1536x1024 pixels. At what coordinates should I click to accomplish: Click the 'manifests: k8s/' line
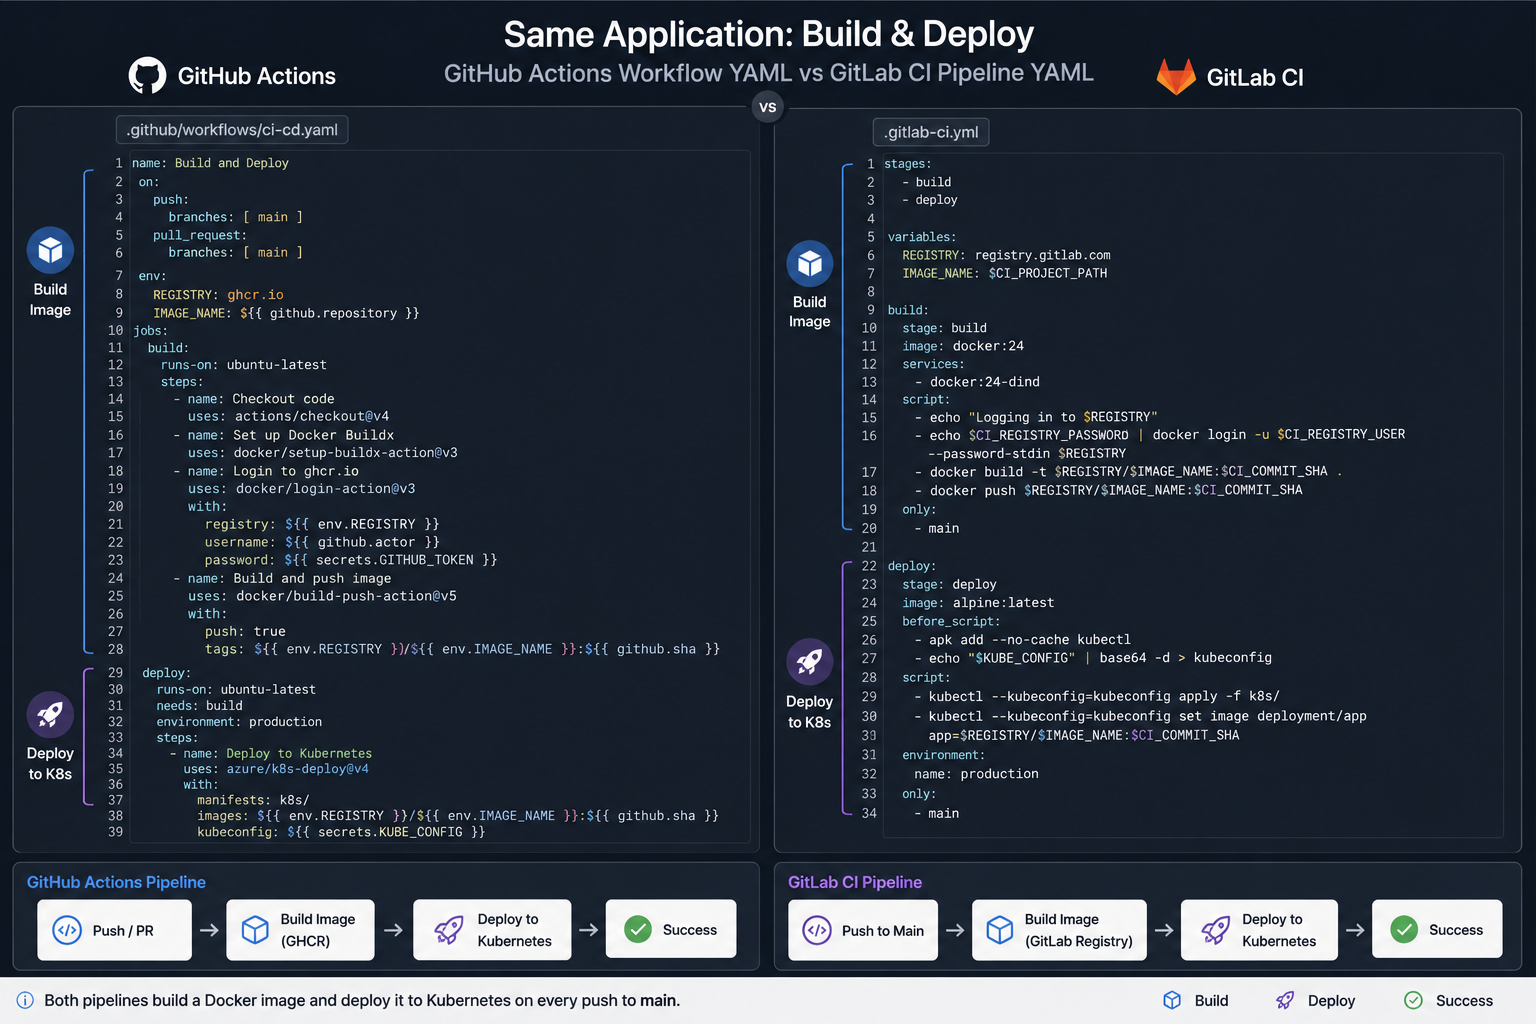point(253,800)
